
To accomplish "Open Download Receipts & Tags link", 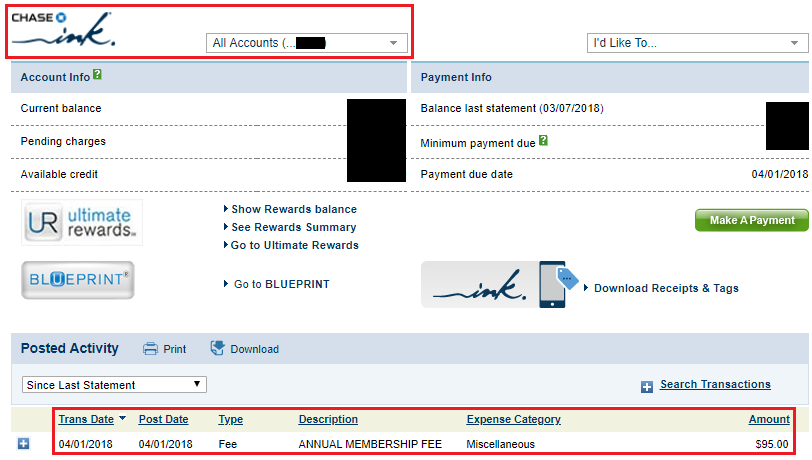I will 666,289.
